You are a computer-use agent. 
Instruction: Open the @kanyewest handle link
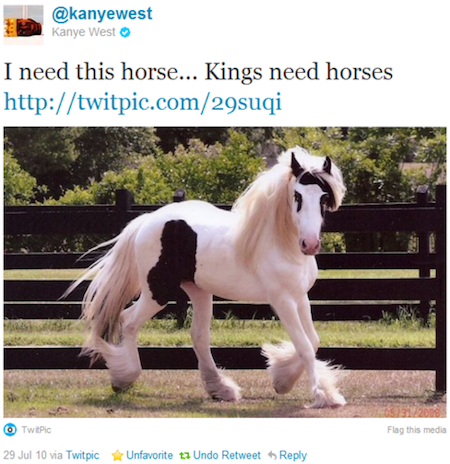point(102,14)
